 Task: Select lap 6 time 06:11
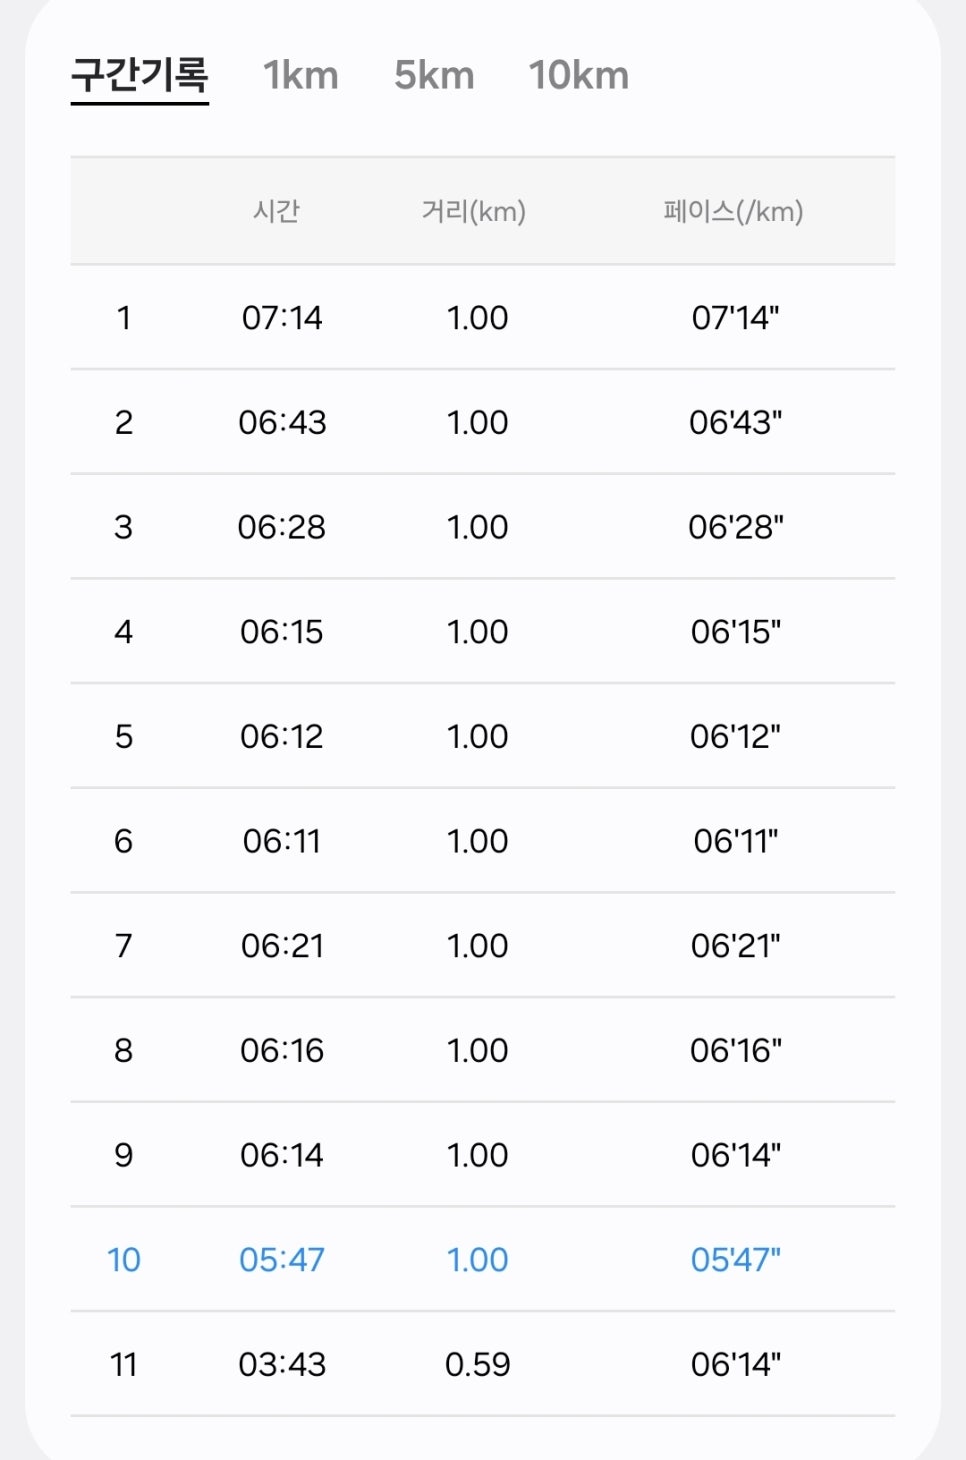pos(282,841)
